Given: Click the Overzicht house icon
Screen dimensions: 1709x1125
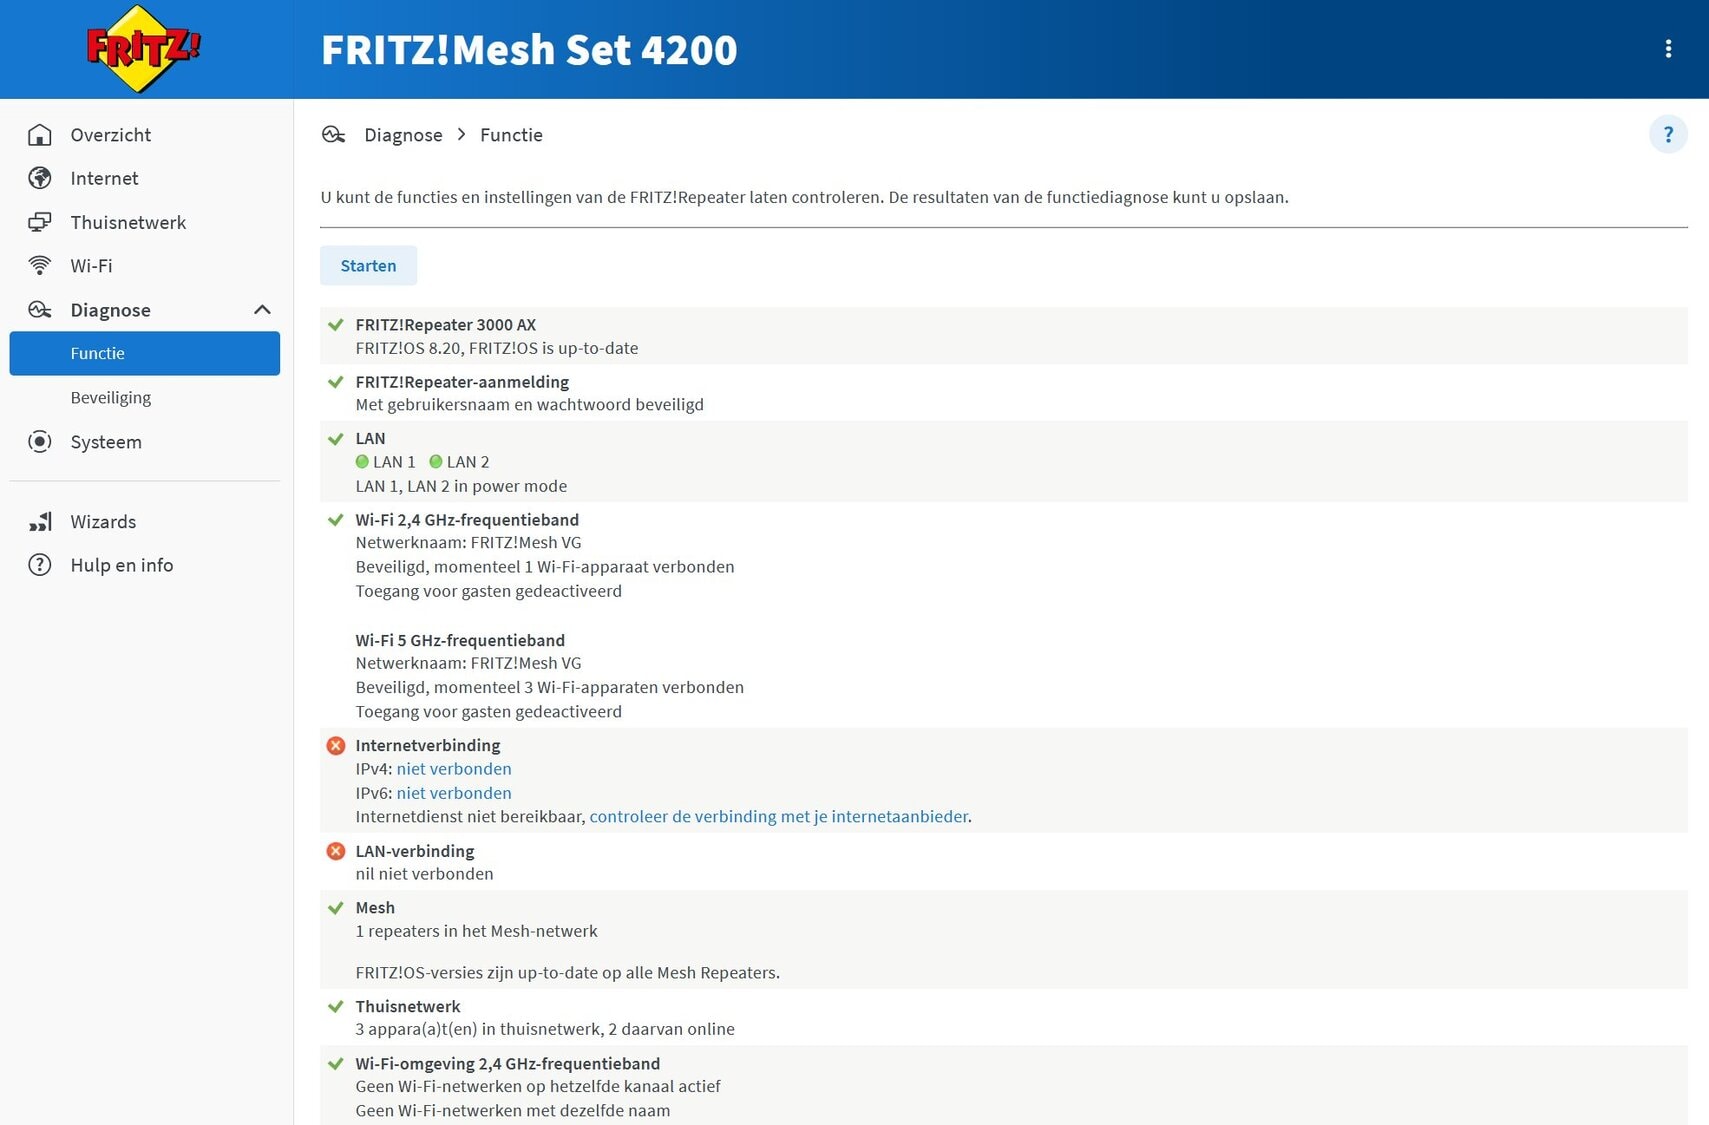Looking at the screenshot, I should (x=40, y=135).
